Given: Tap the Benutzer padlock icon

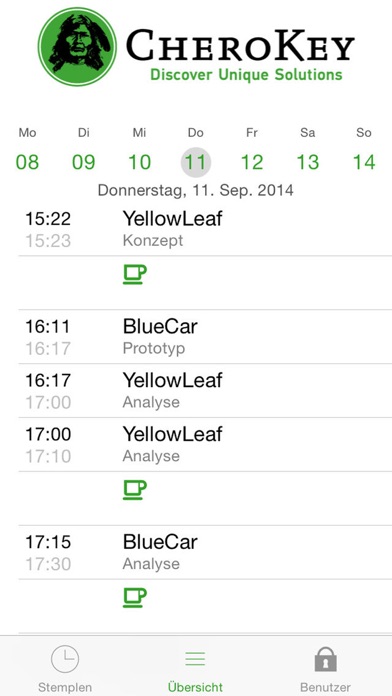Looking at the screenshot, I should (x=325, y=659).
